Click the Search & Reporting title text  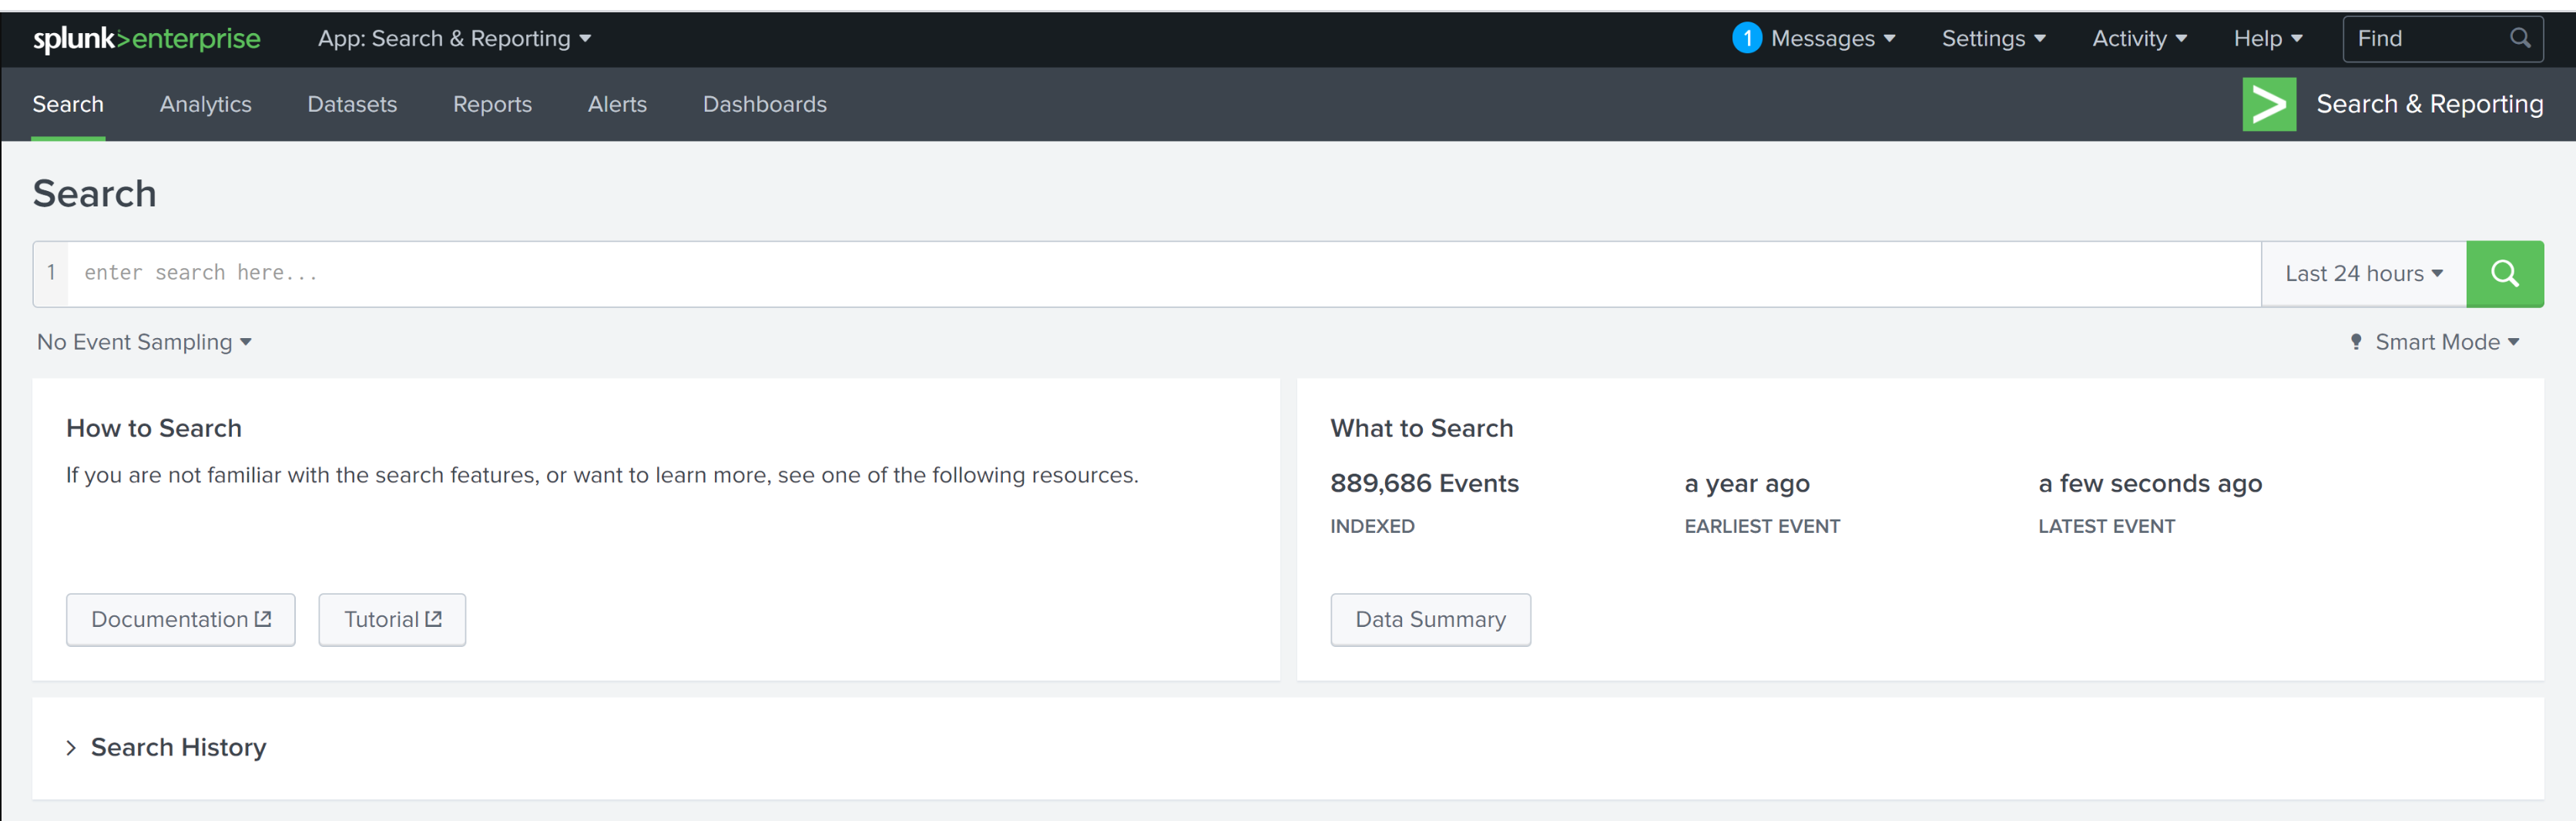click(2429, 104)
